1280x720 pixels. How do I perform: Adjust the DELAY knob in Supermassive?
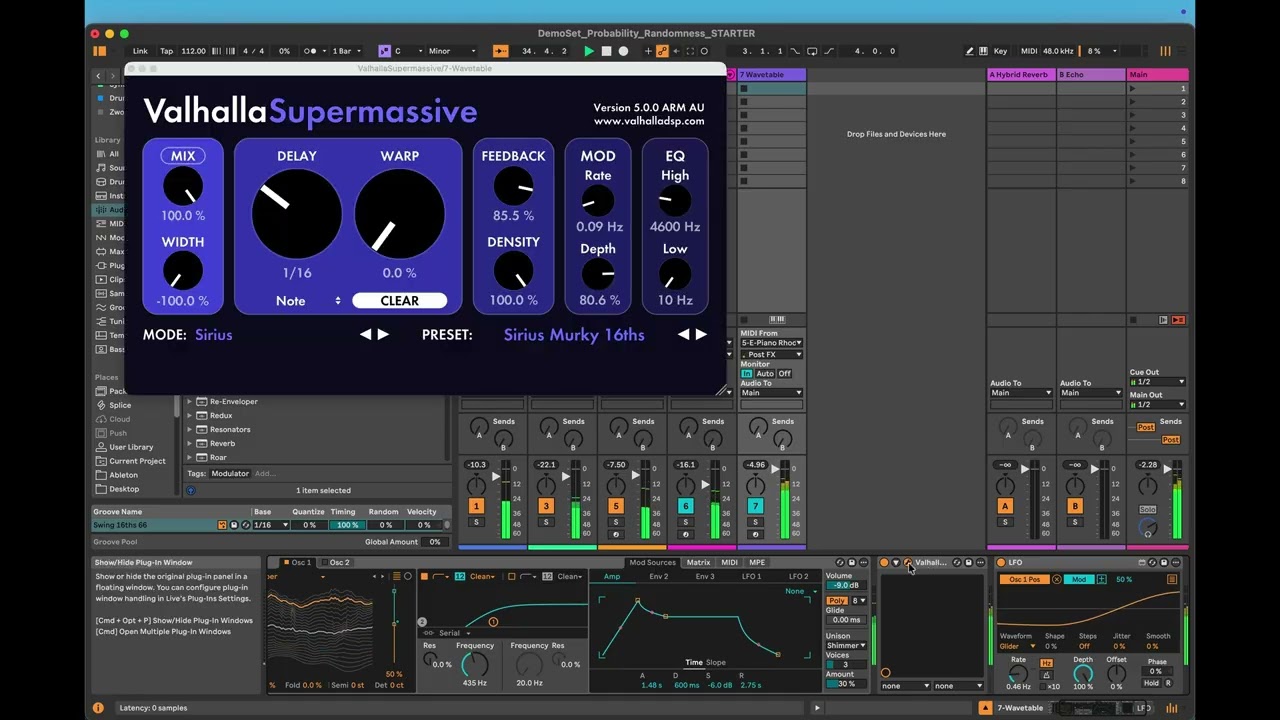click(x=296, y=215)
